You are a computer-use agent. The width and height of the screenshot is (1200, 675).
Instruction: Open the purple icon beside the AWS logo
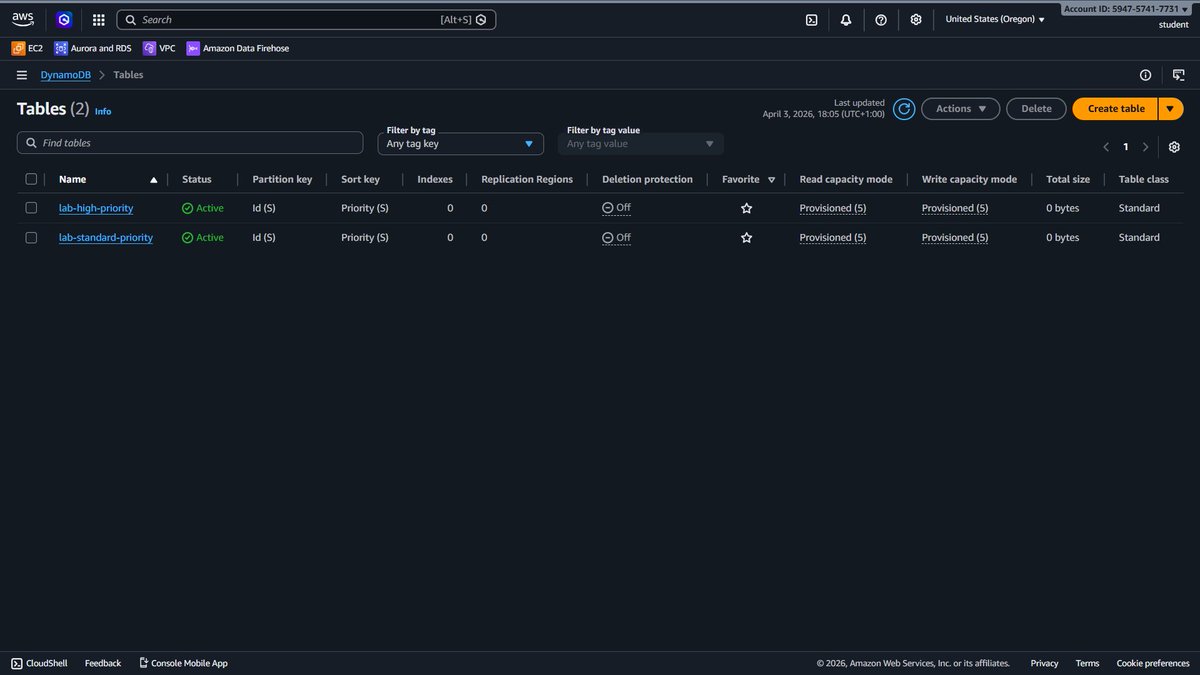pos(64,19)
